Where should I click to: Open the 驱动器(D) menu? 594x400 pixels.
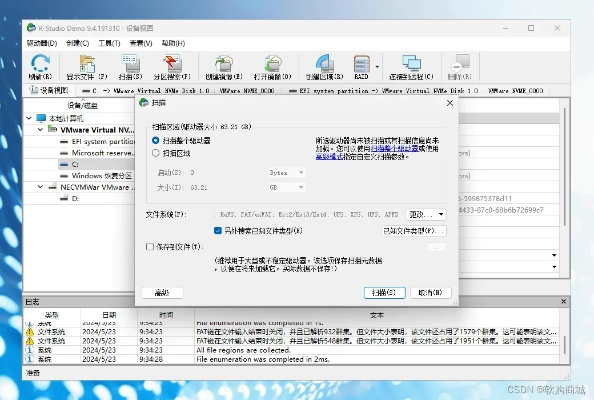click(42, 43)
